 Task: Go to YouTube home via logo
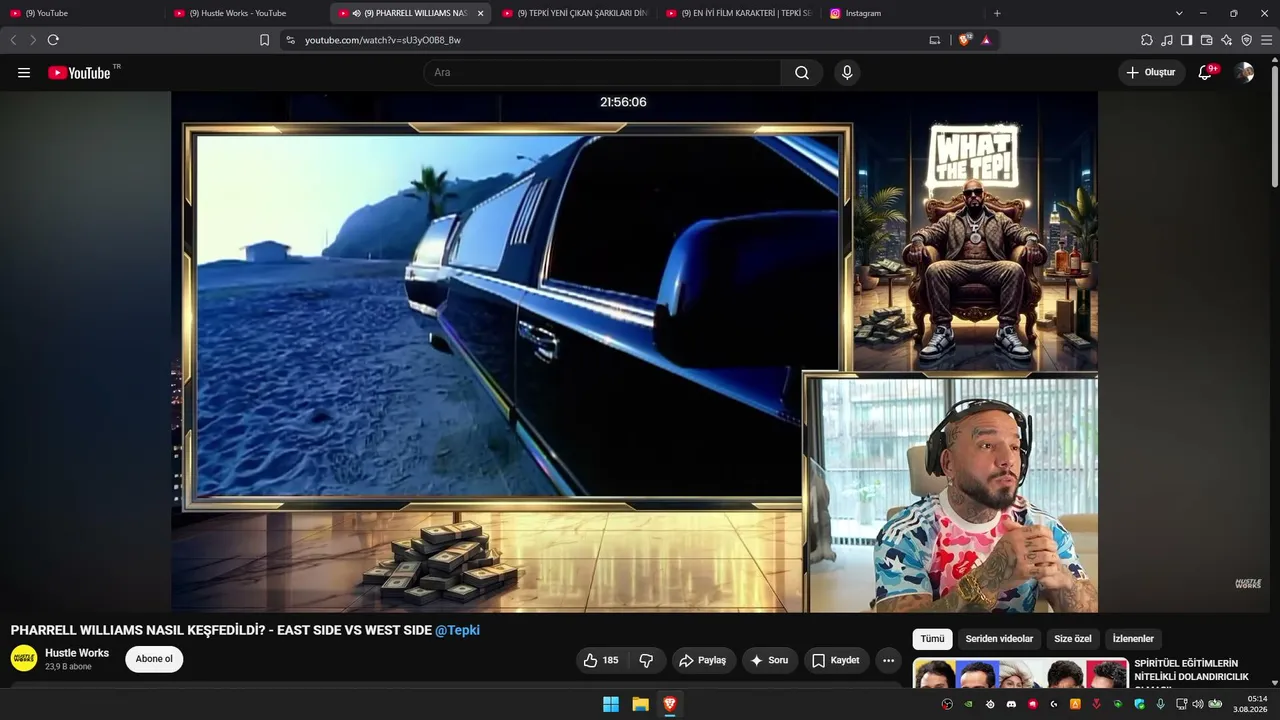point(79,73)
